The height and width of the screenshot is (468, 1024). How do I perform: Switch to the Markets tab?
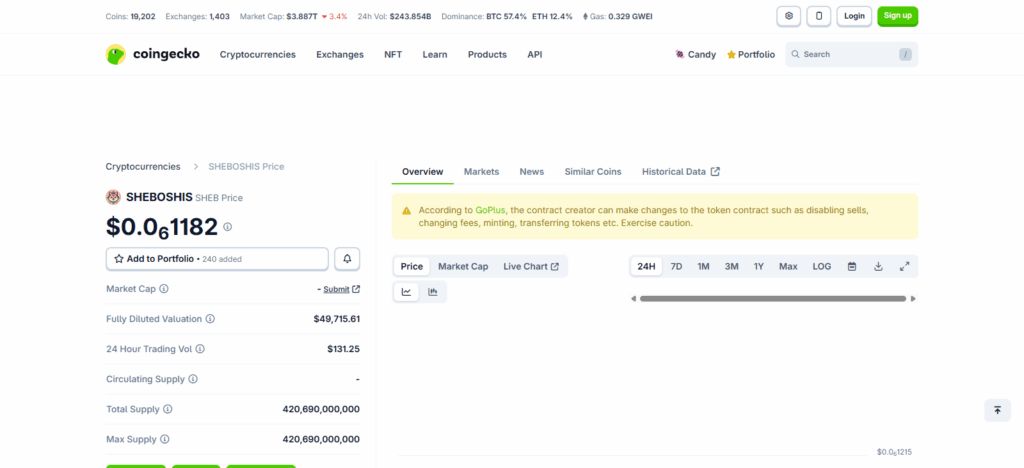click(481, 172)
